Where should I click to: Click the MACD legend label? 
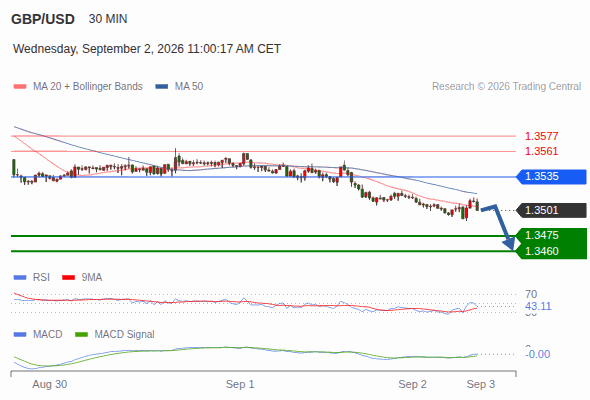point(47,335)
